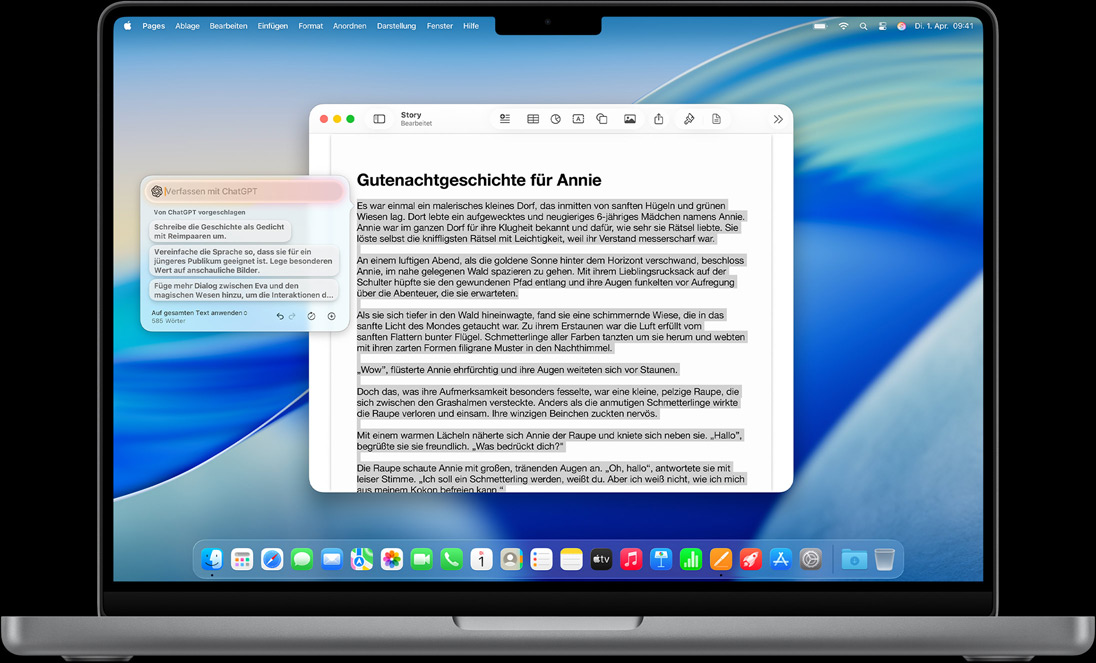Click the redo arrow in the ChatGPT panel
The width and height of the screenshot is (1096, 663).
(x=291, y=316)
